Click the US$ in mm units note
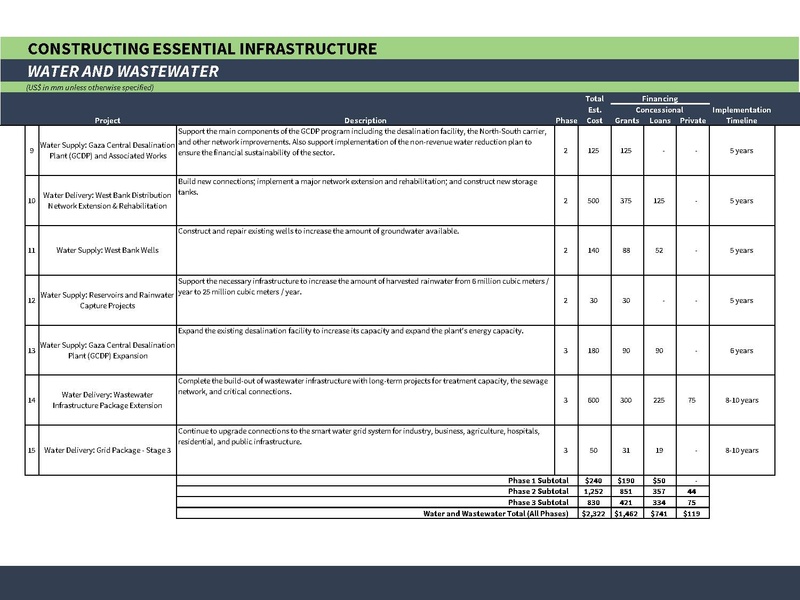 click(90, 88)
